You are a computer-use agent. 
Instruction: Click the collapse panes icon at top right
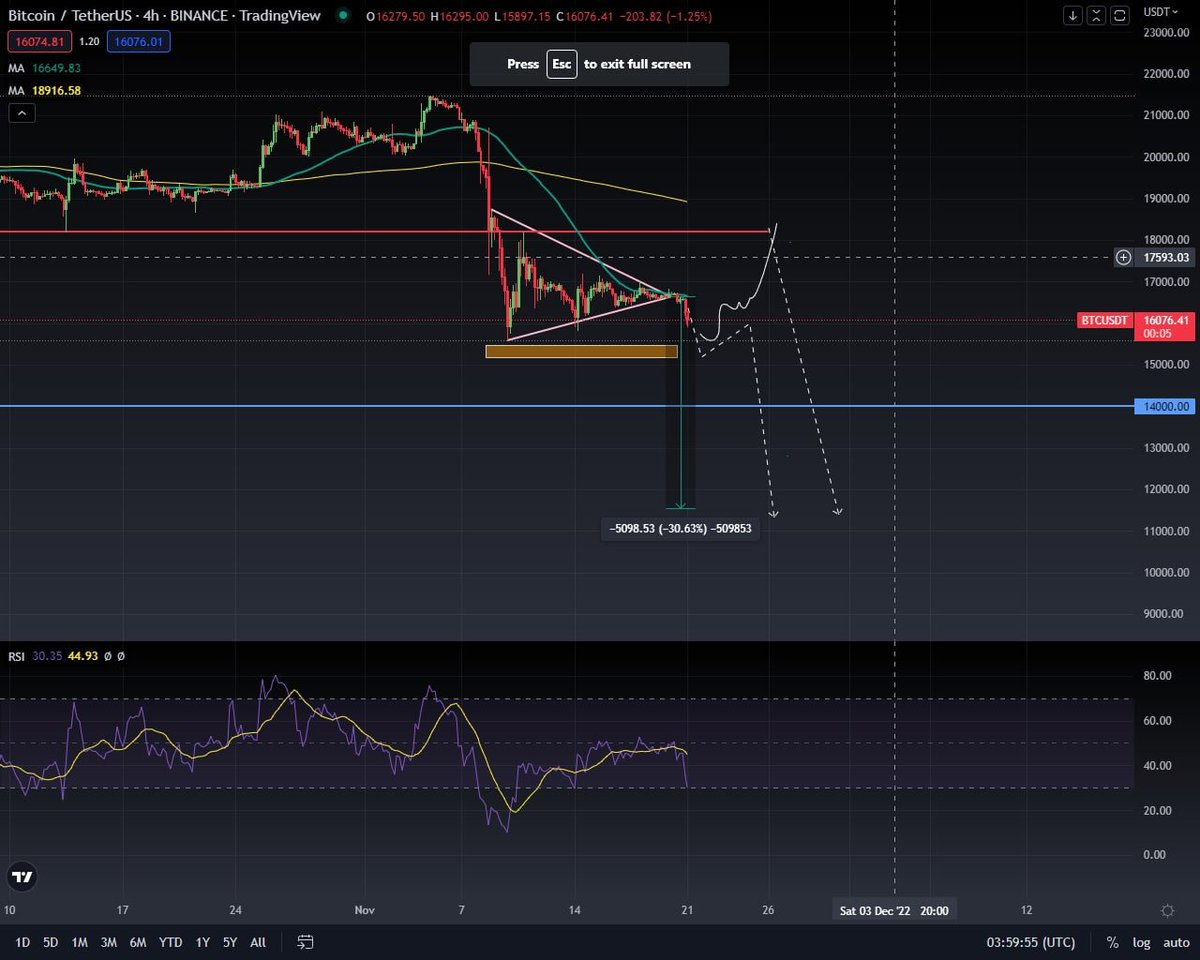pos(1097,15)
